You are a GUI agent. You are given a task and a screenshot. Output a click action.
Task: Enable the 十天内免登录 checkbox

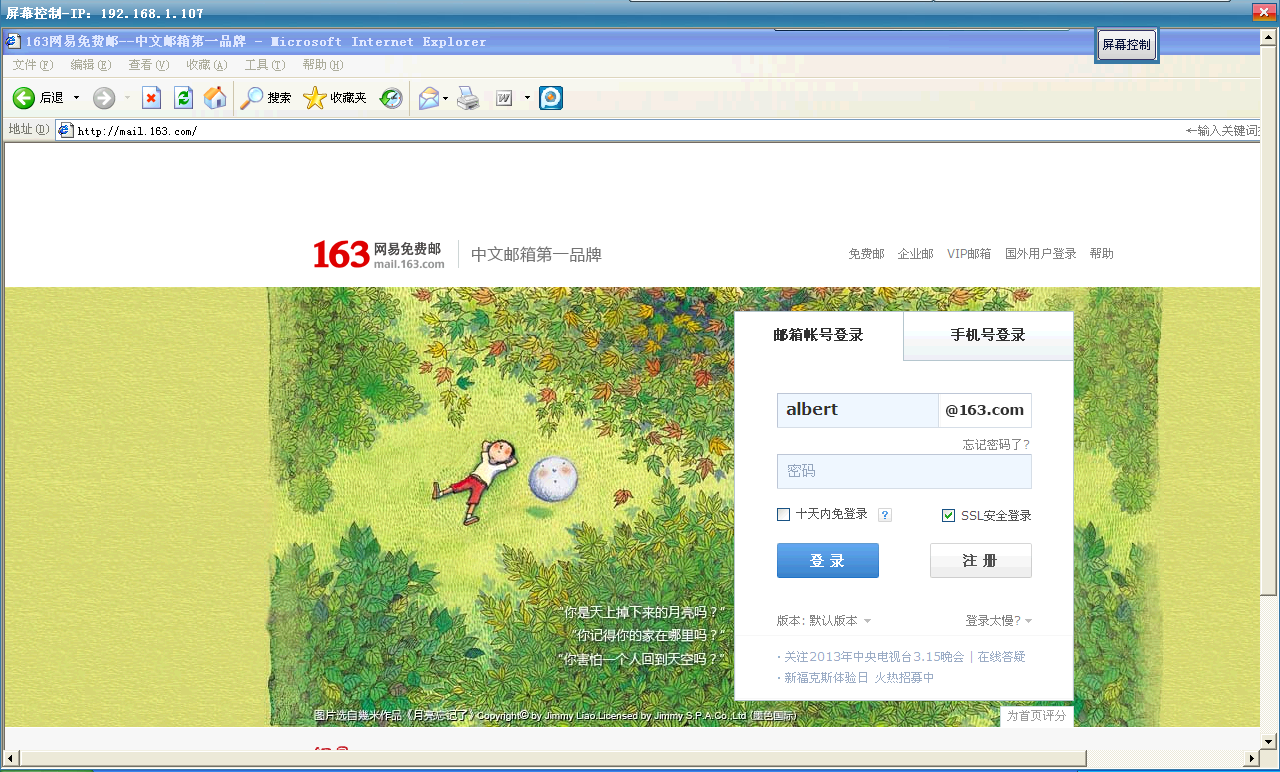point(784,515)
